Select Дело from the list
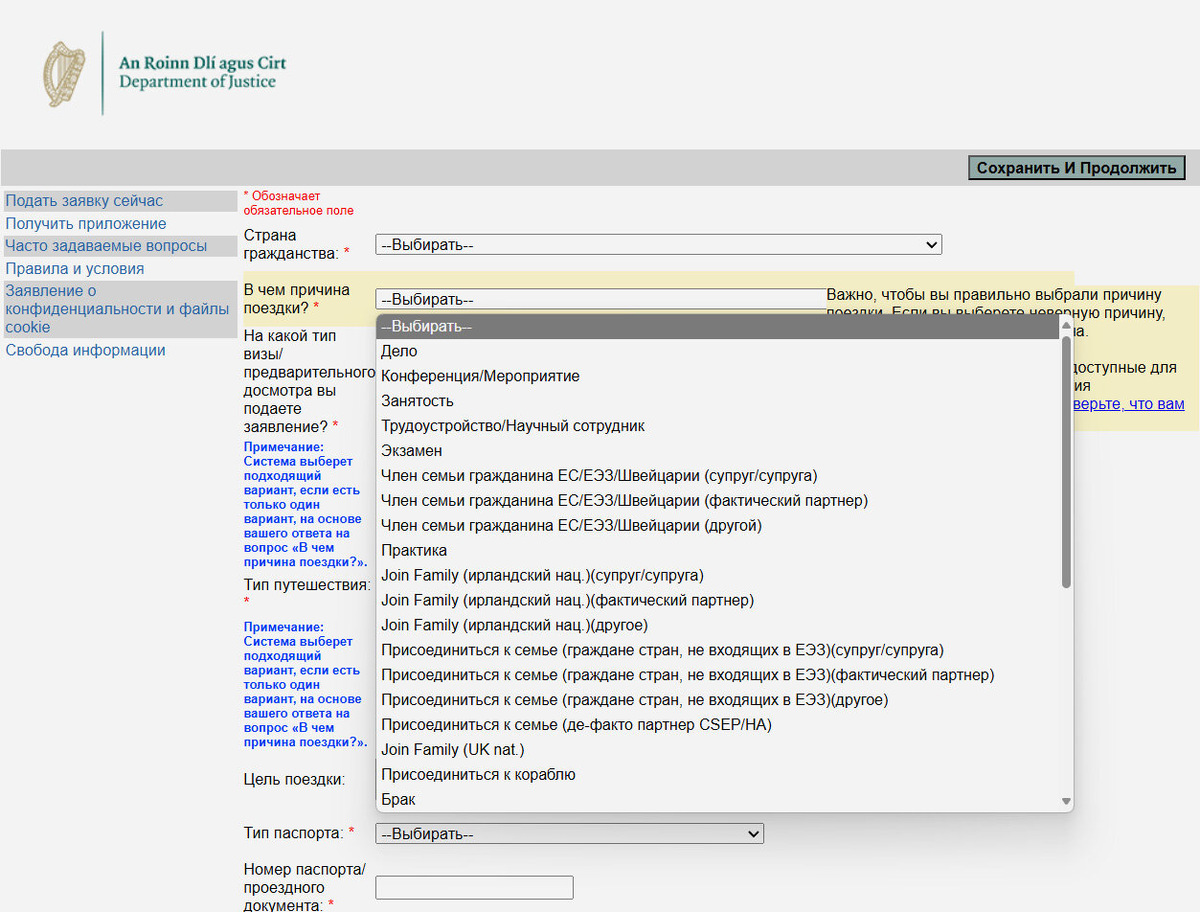 click(718, 352)
